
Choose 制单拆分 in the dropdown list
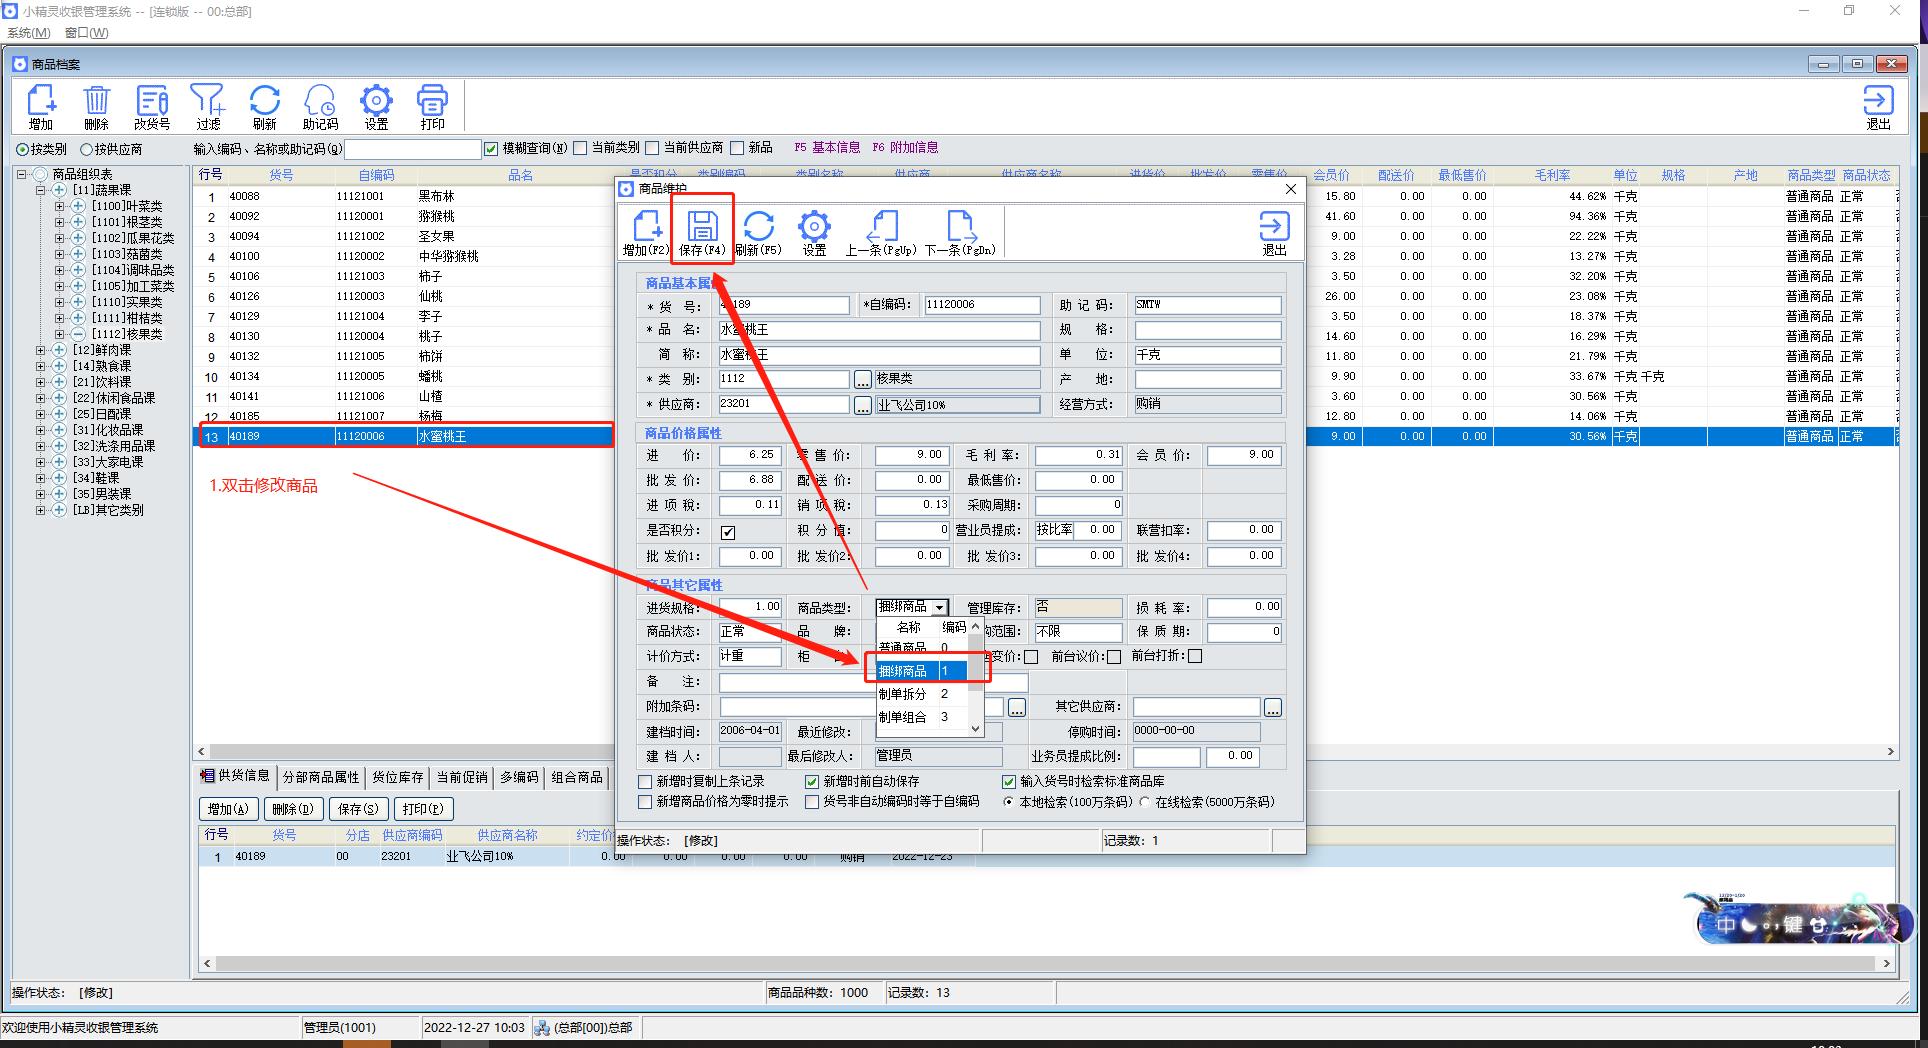point(921,694)
